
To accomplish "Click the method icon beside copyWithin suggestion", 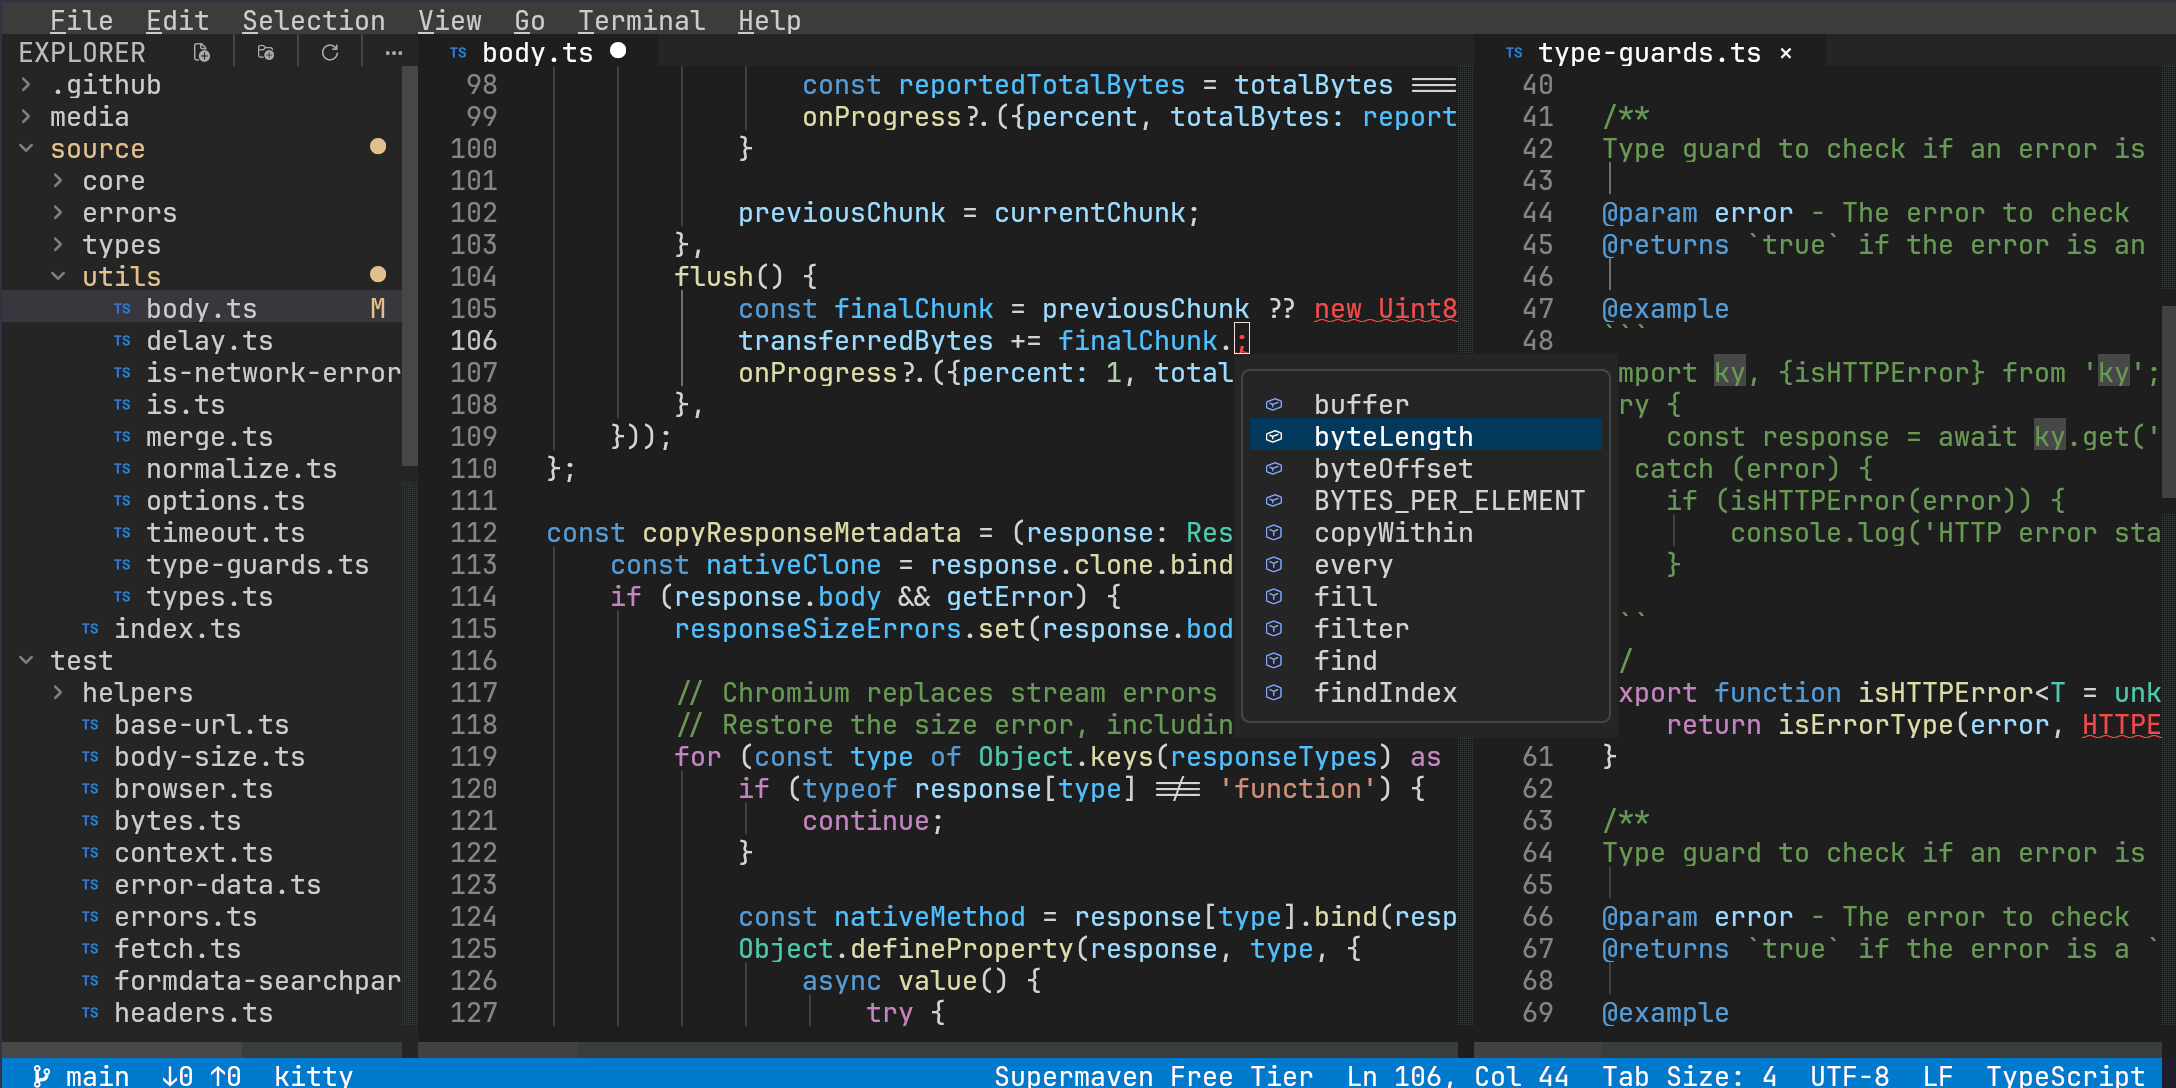I will click(x=1274, y=533).
